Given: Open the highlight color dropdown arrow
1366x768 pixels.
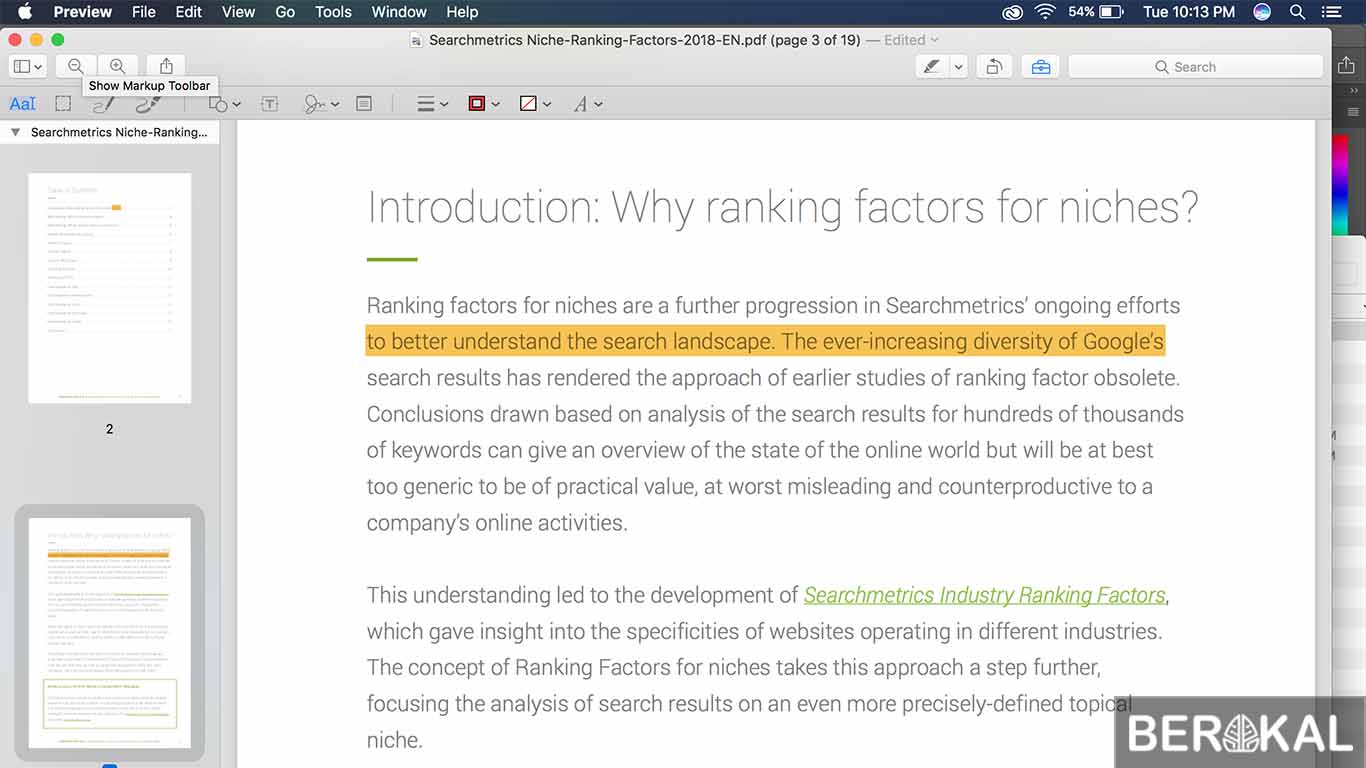Looking at the screenshot, I should point(958,67).
